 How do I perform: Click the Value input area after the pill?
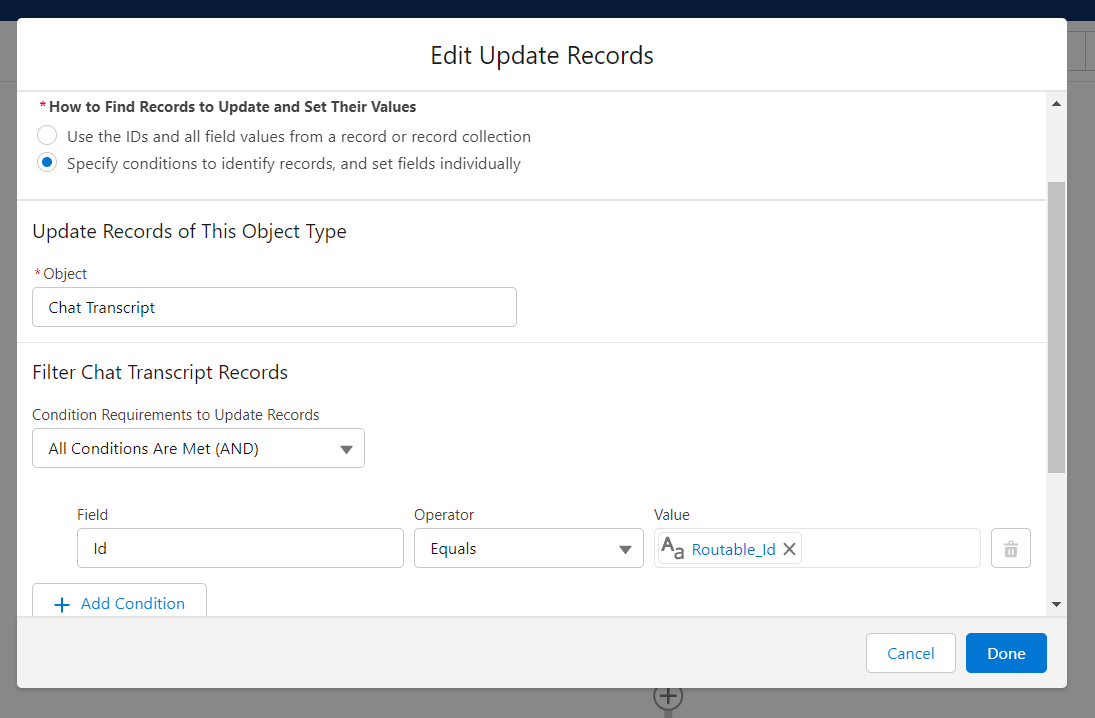[890, 549]
